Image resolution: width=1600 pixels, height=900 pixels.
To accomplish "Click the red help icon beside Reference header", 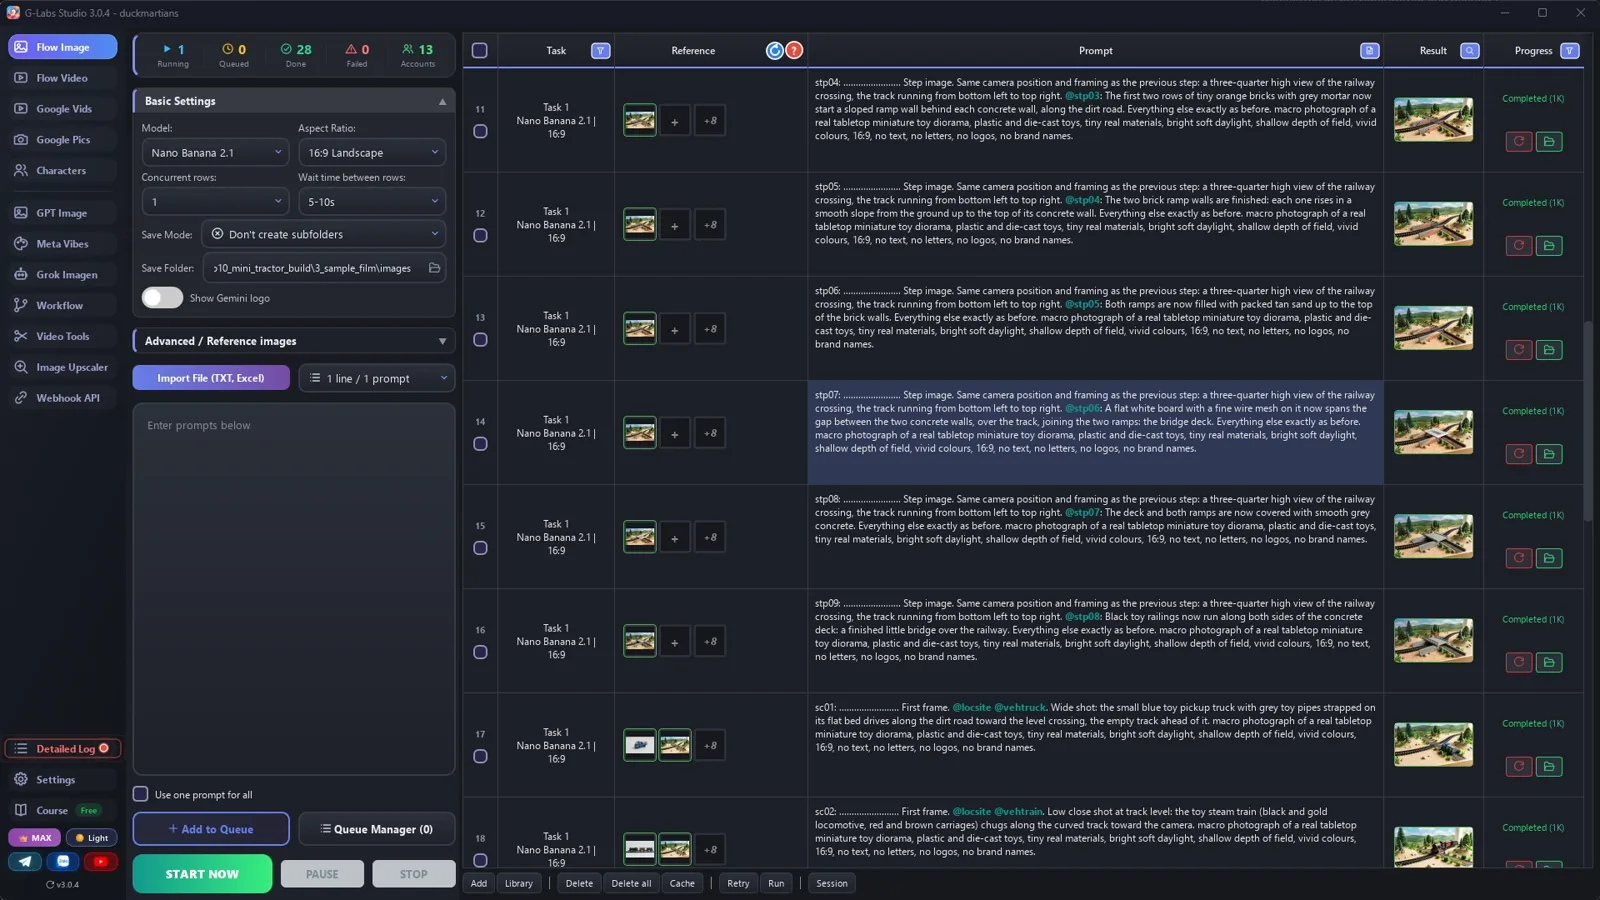I will tap(794, 50).
